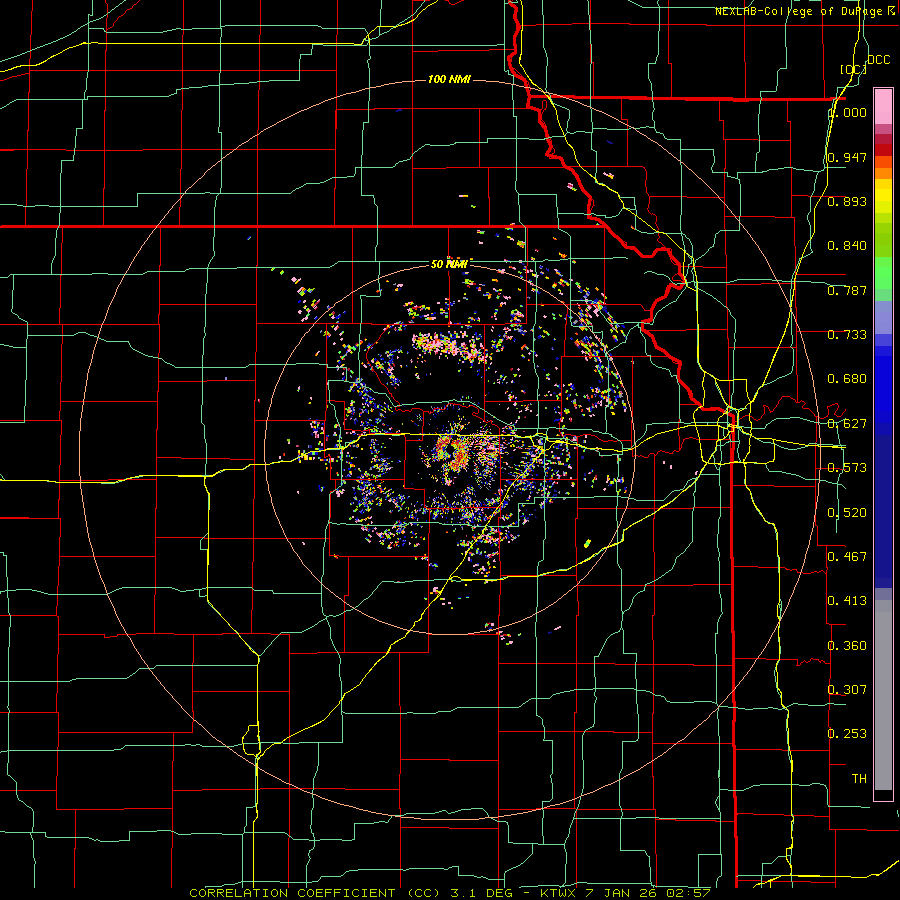Click the 50 NMI range ring label
The width and height of the screenshot is (900, 900).
tap(449, 264)
